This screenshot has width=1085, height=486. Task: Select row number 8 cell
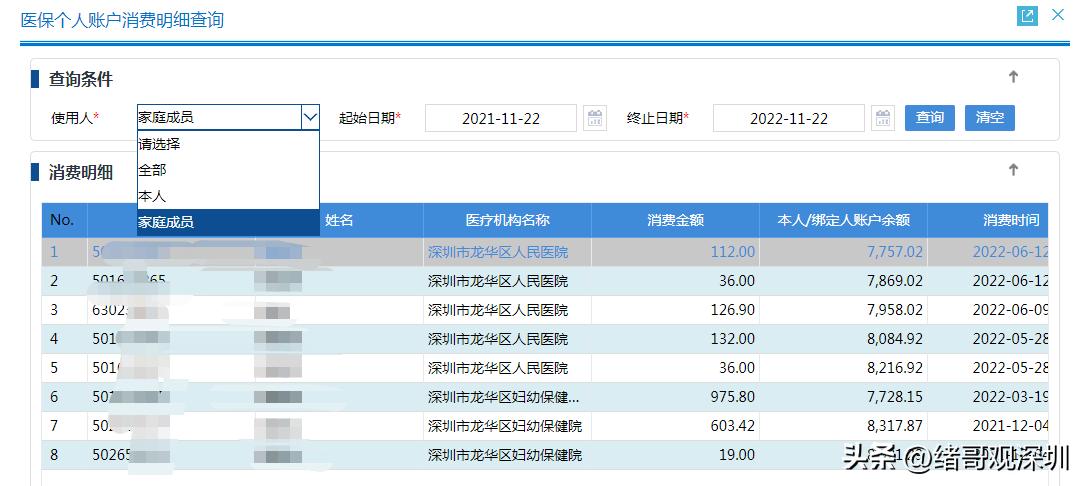click(64, 456)
